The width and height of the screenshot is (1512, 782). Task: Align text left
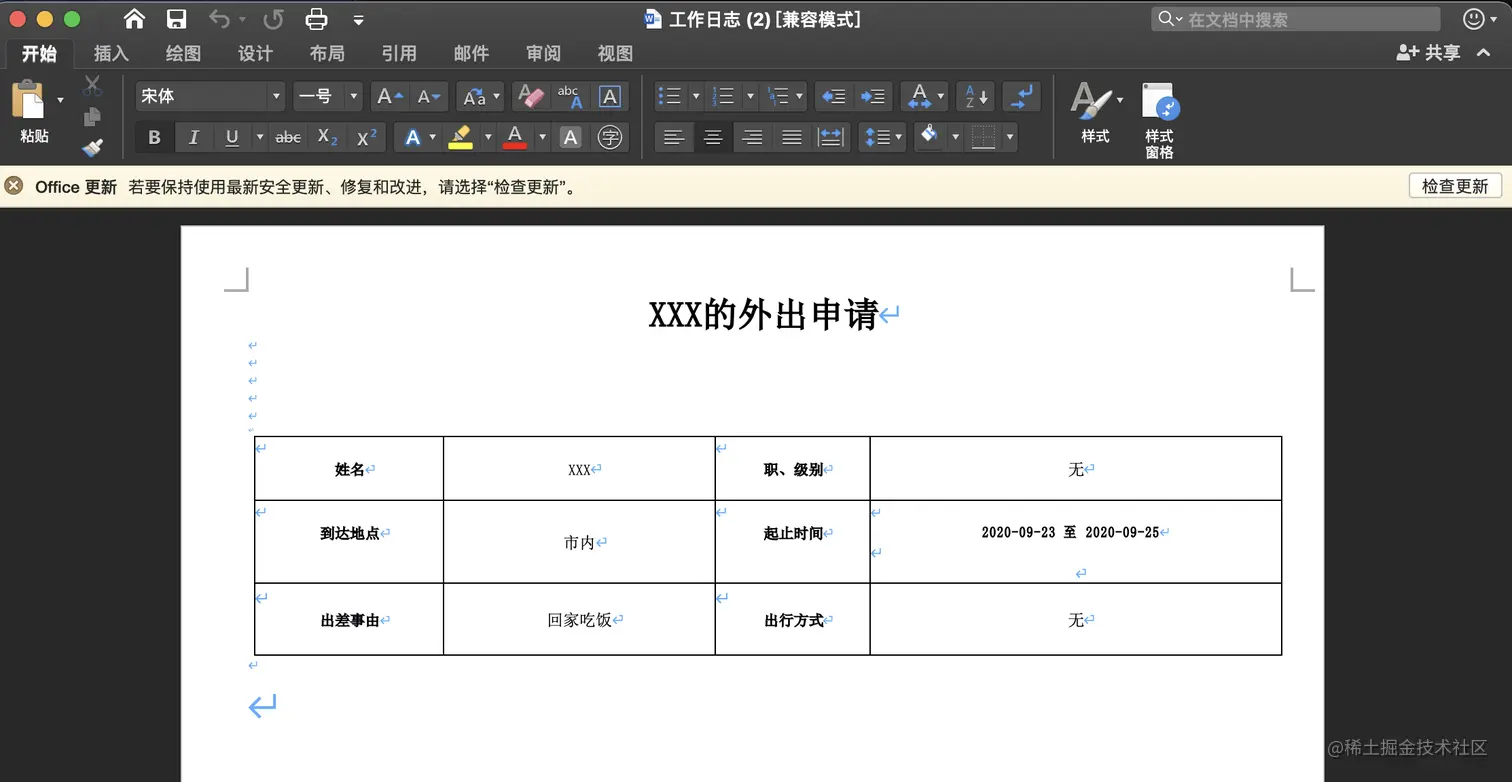coord(674,137)
